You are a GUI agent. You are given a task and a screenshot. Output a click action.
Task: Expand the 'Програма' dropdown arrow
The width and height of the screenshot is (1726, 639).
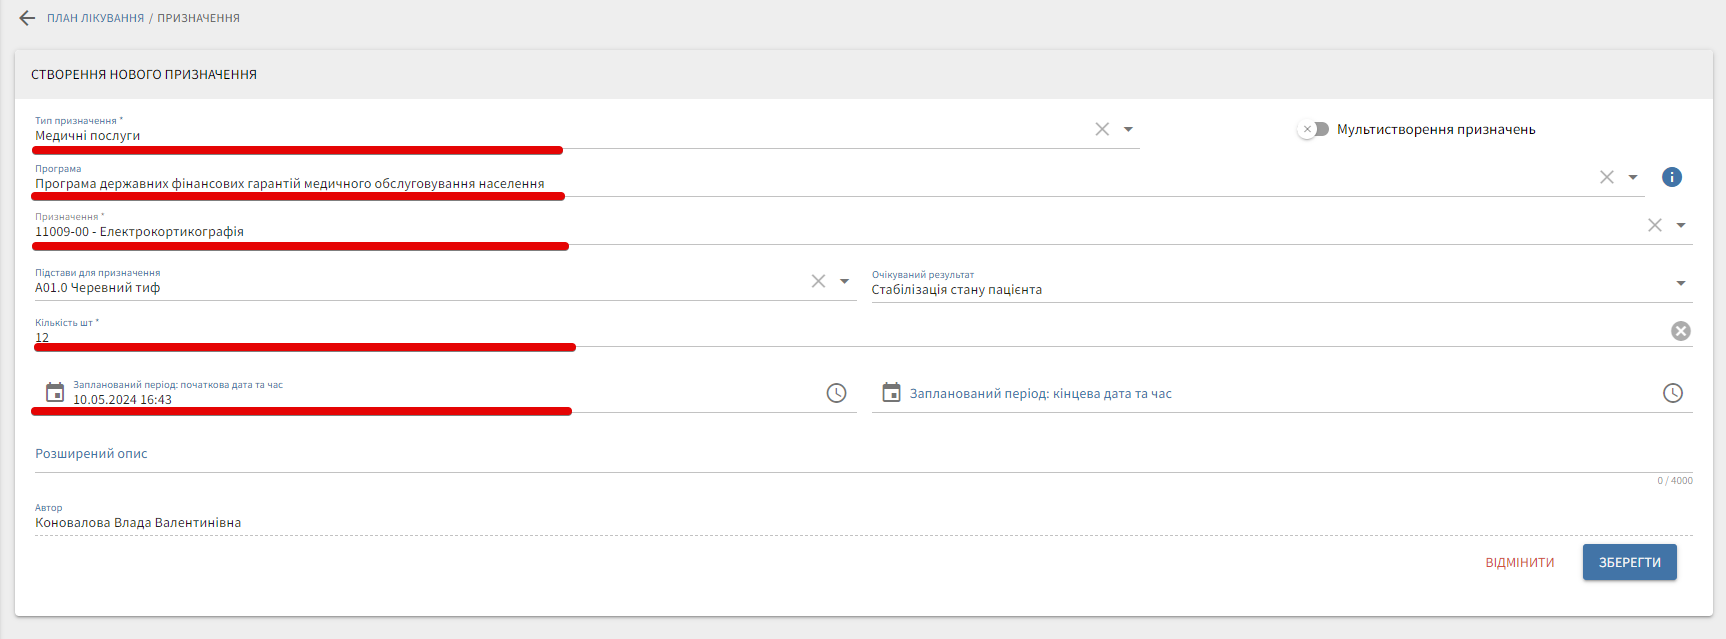1632,177
